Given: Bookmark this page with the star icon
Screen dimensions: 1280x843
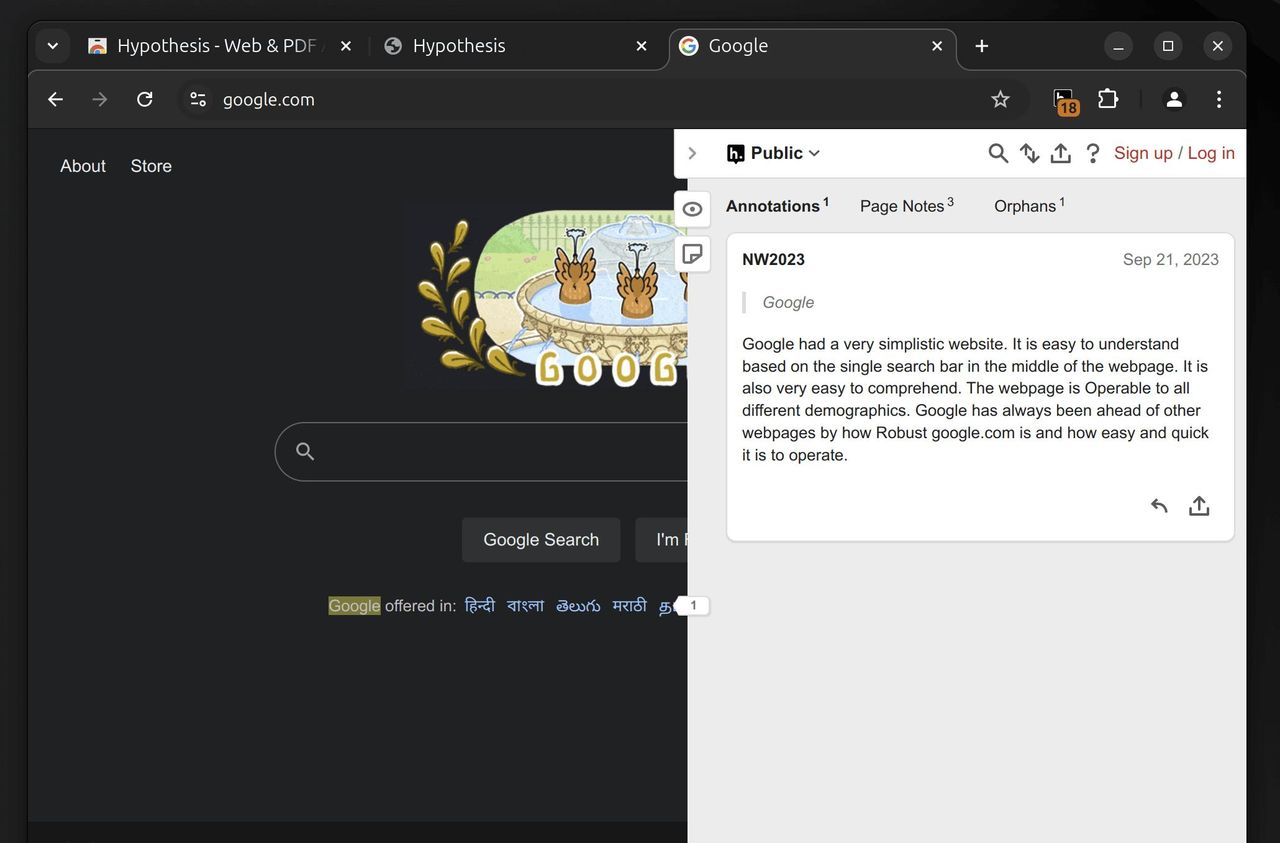Looking at the screenshot, I should 1000,99.
